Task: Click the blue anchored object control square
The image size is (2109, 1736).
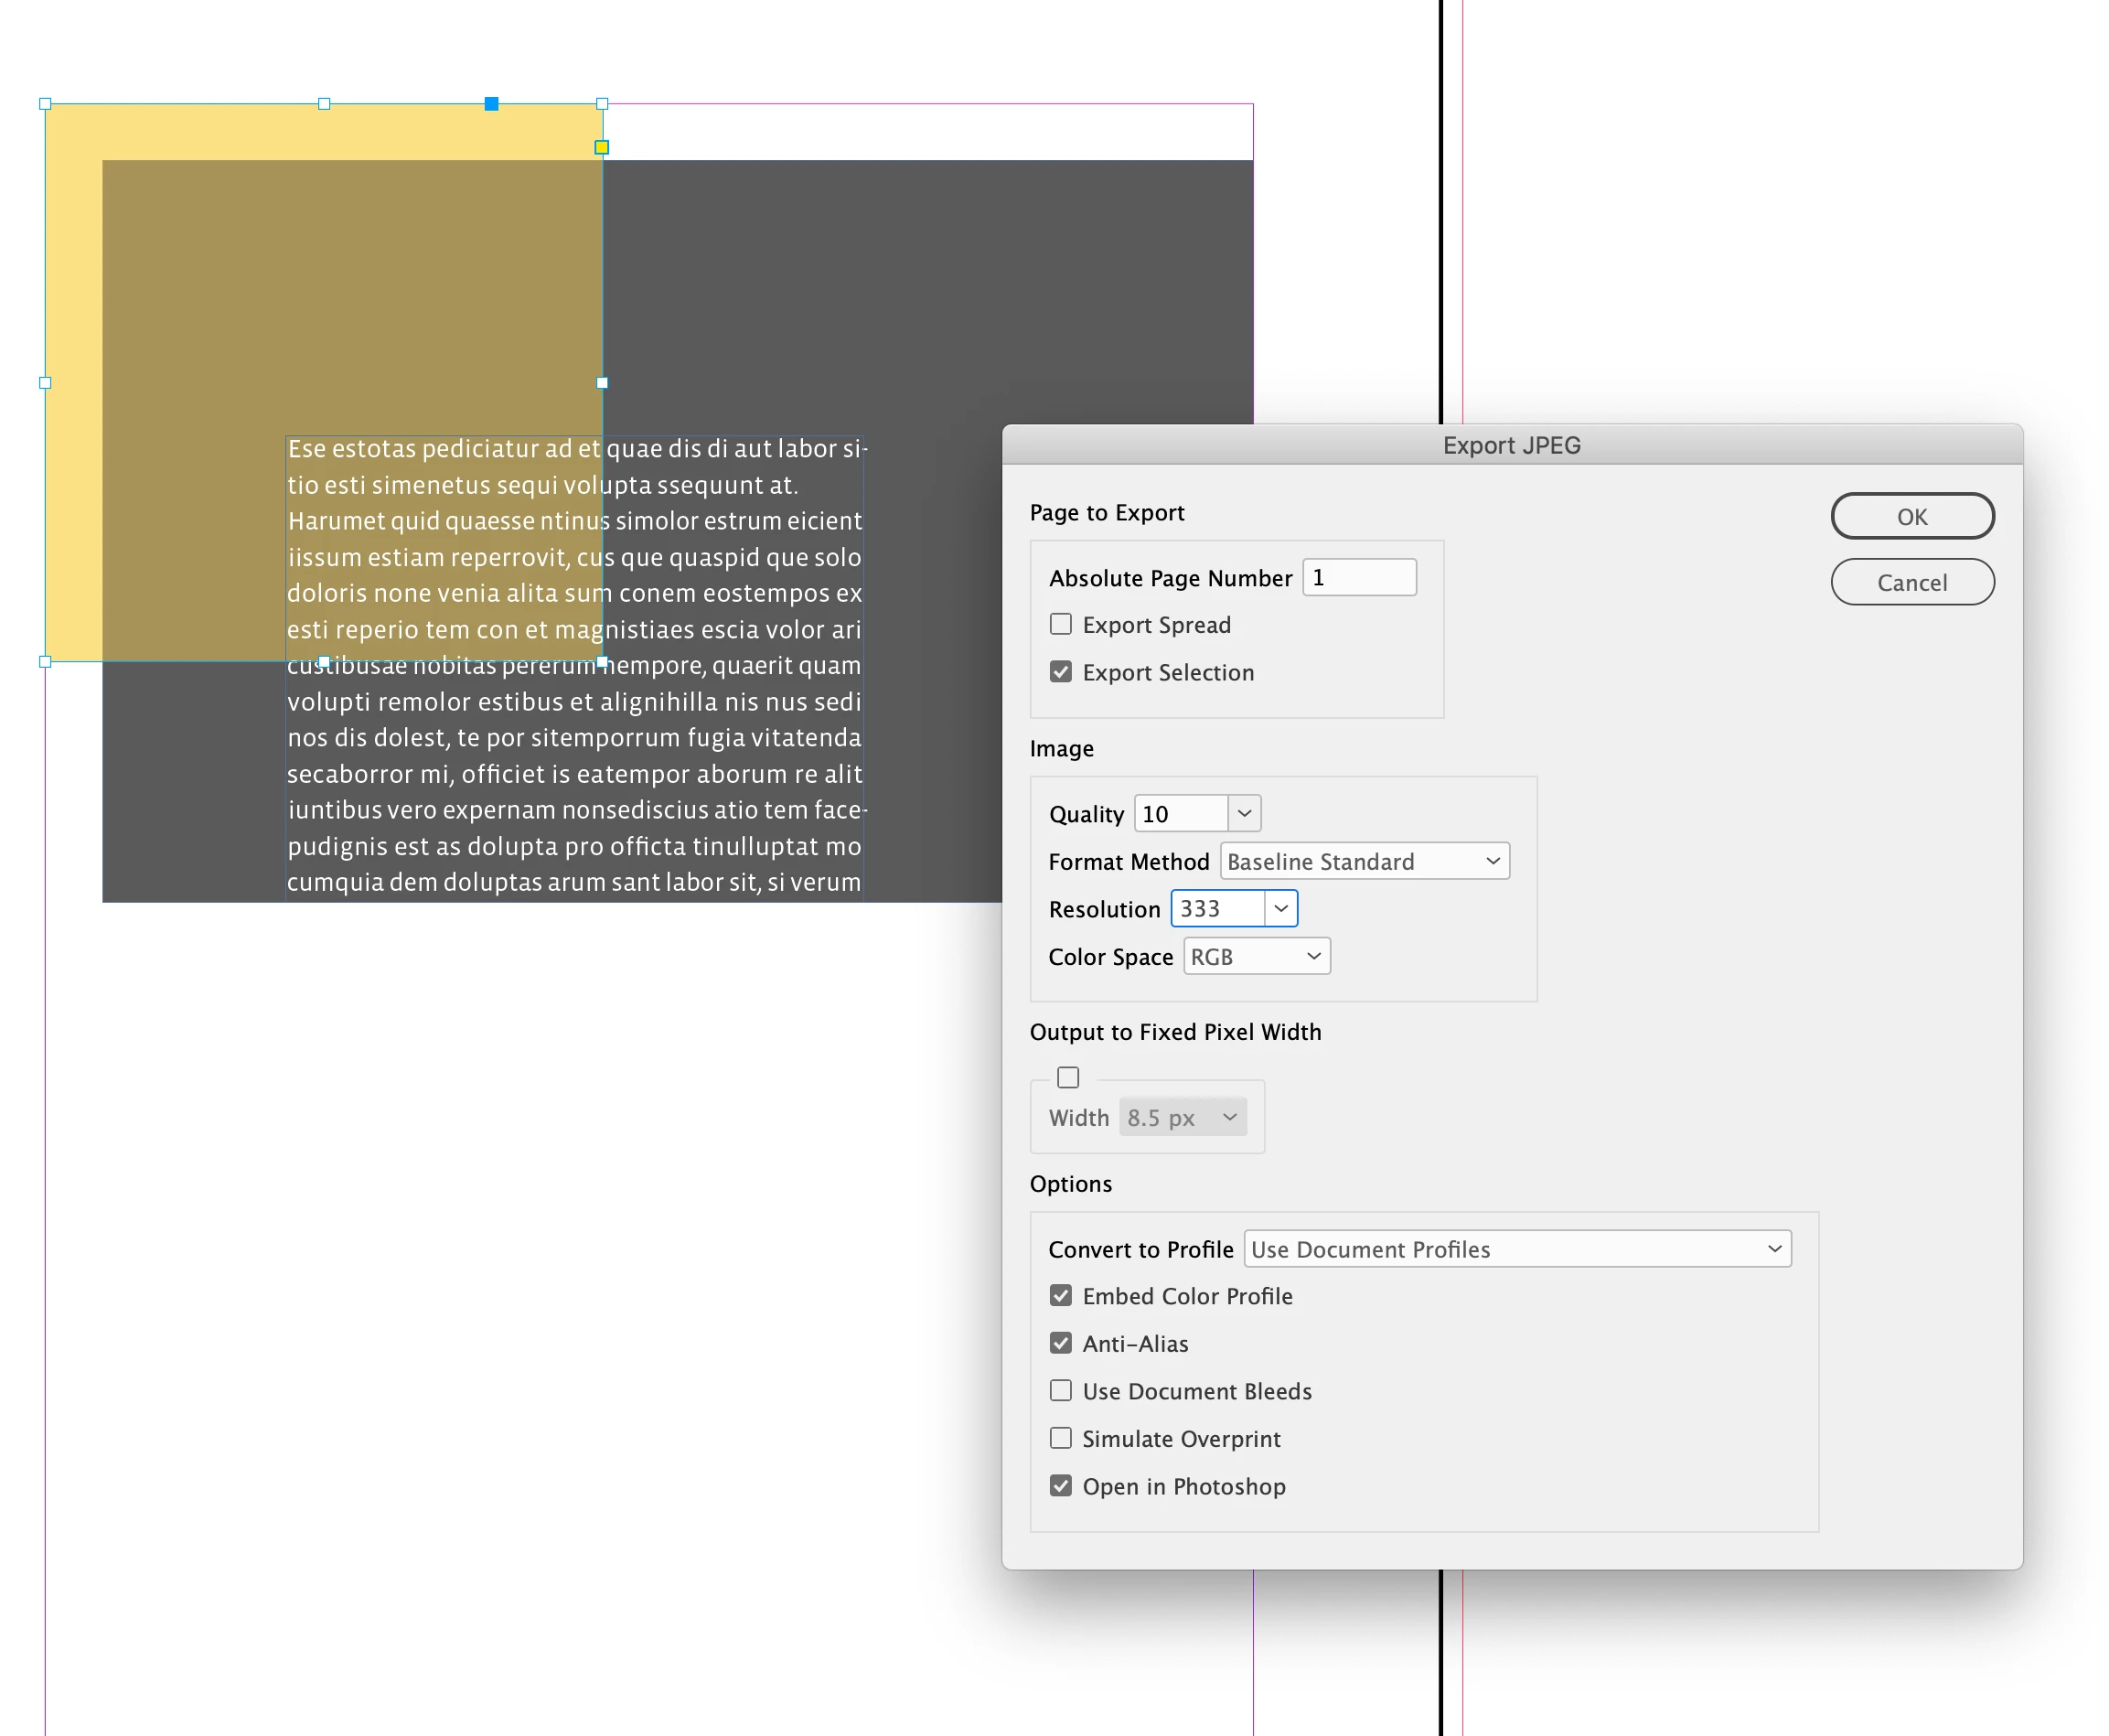Action: pyautogui.click(x=491, y=104)
